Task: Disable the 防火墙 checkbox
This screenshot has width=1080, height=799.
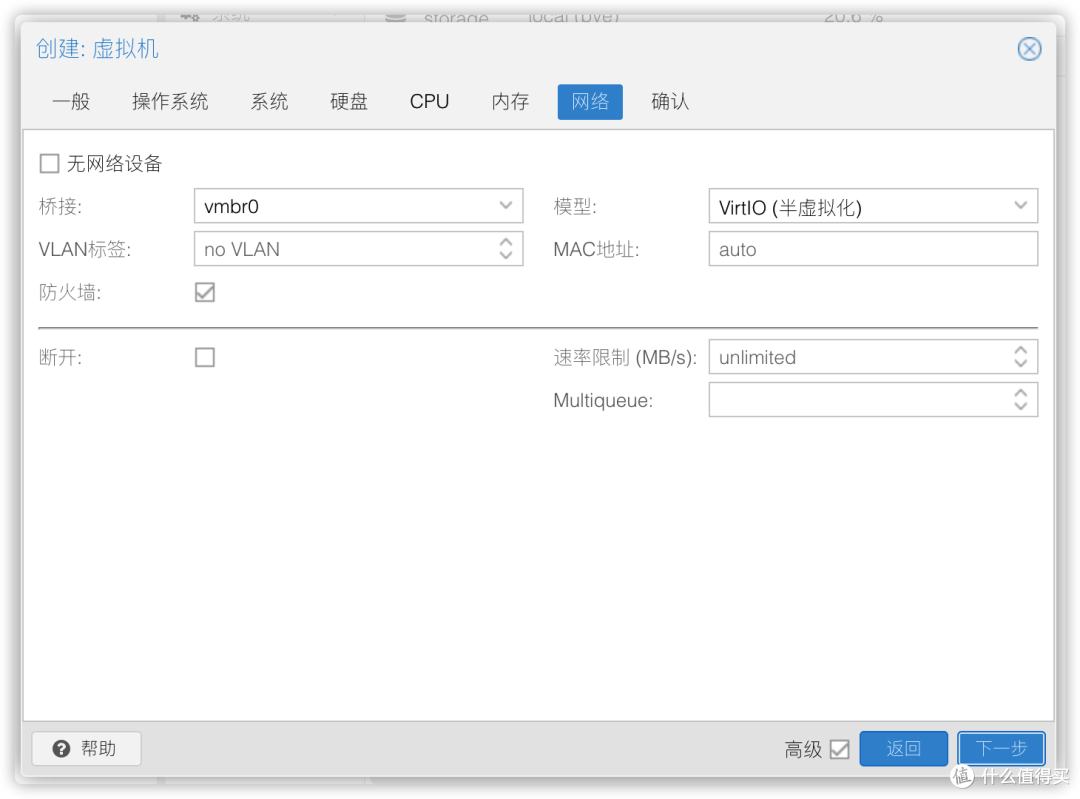Action: tap(205, 292)
